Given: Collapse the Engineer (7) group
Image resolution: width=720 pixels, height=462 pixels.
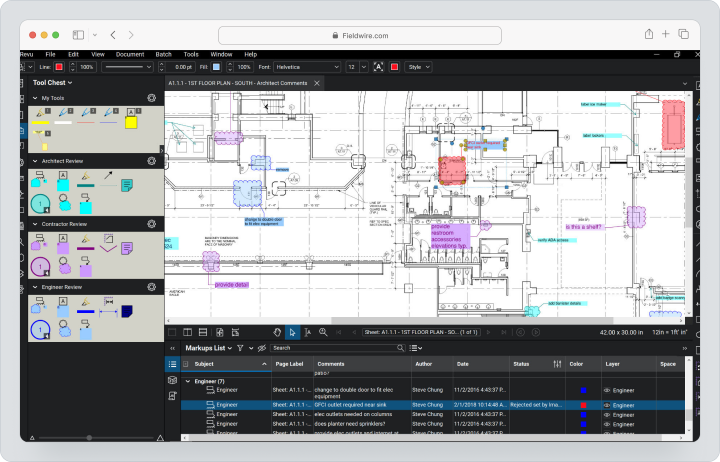Looking at the screenshot, I should (188, 381).
